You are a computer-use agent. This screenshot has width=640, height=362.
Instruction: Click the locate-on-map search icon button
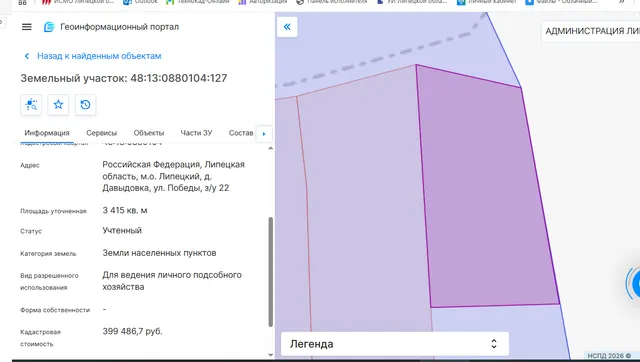[31, 105]
